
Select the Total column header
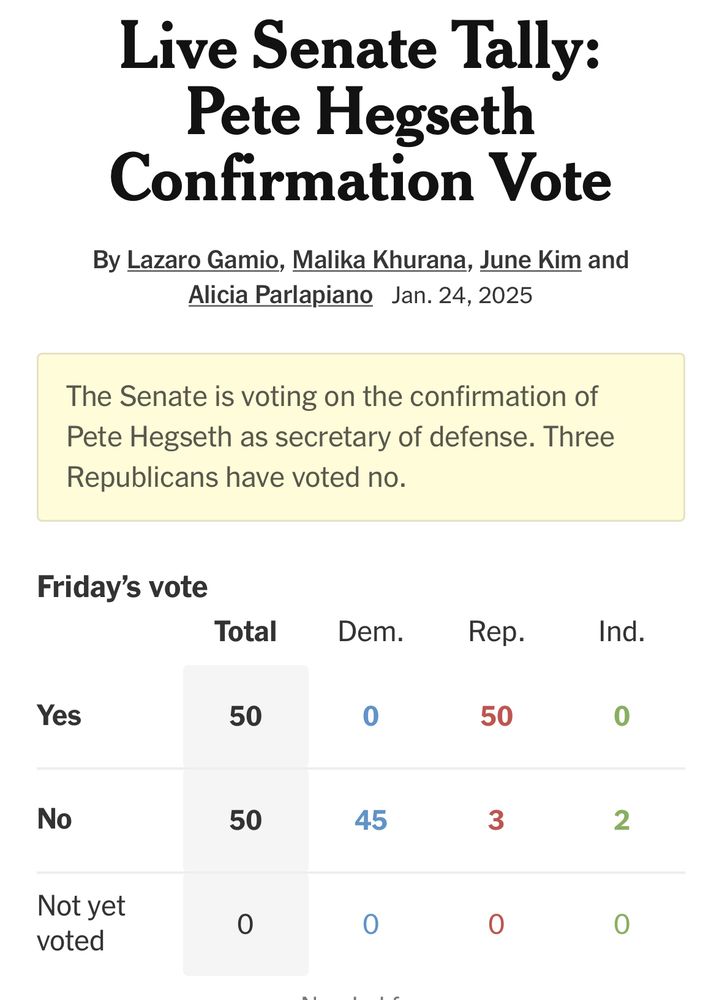pos(246,632)
